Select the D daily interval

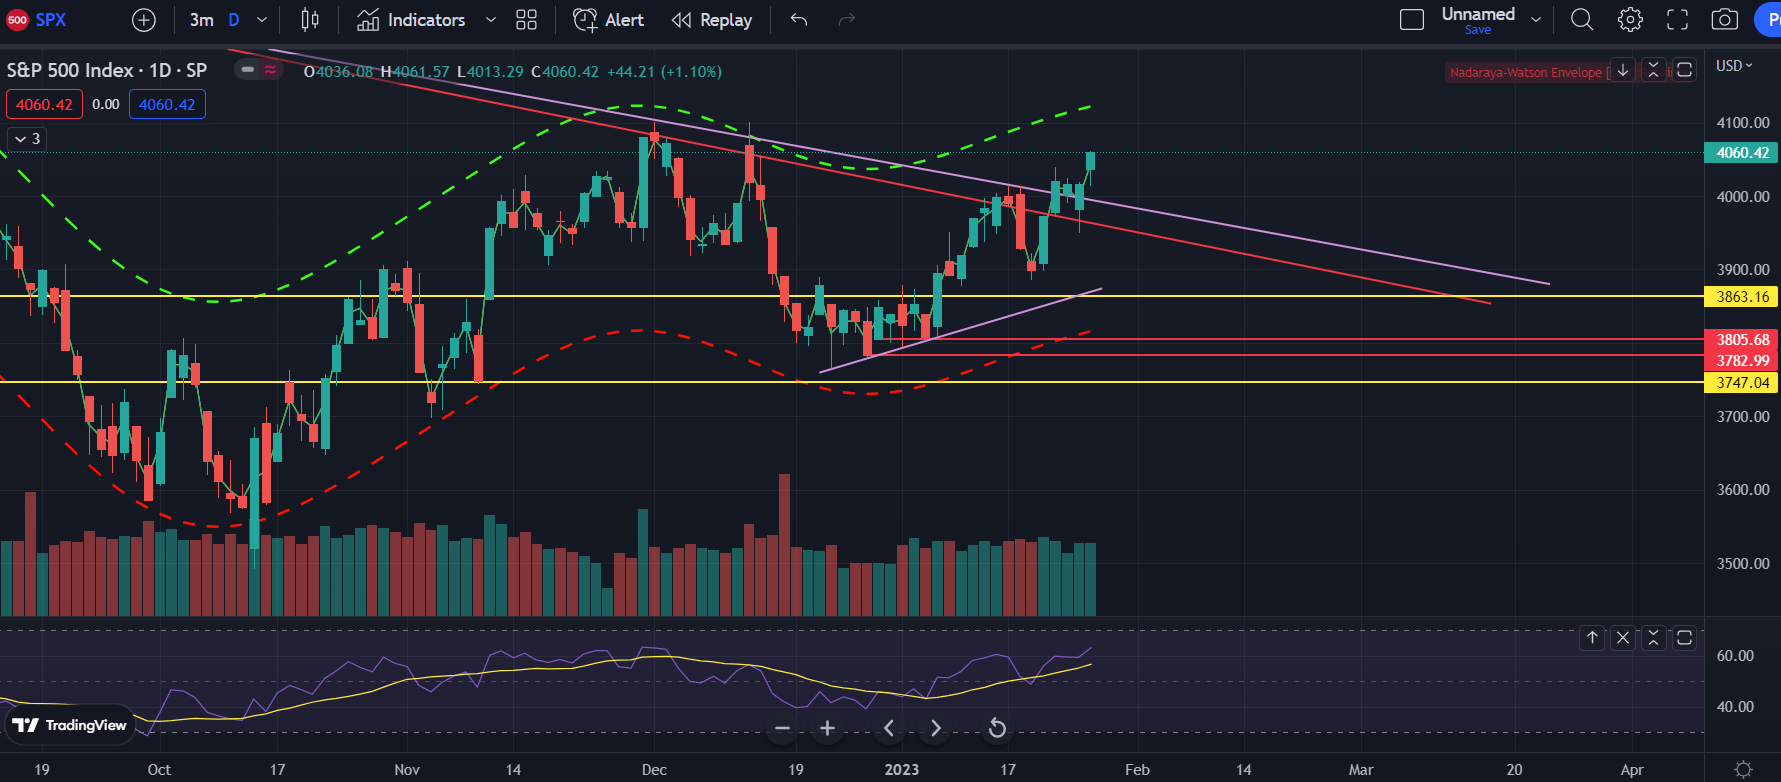coord(234,20)
